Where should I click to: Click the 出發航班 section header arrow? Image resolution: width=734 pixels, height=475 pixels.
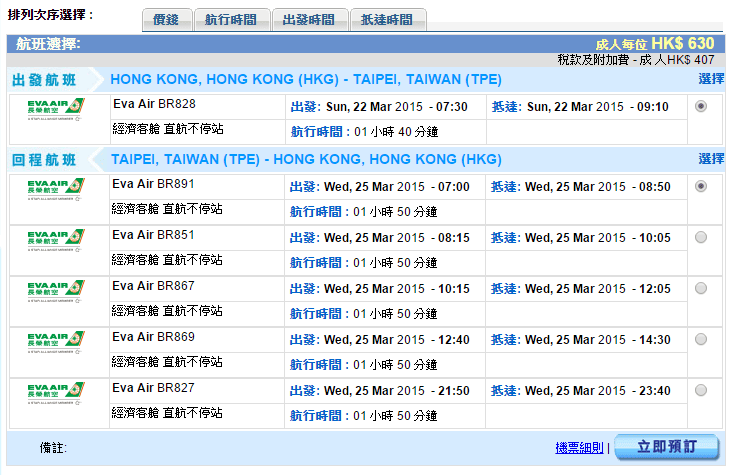[92, 80]
